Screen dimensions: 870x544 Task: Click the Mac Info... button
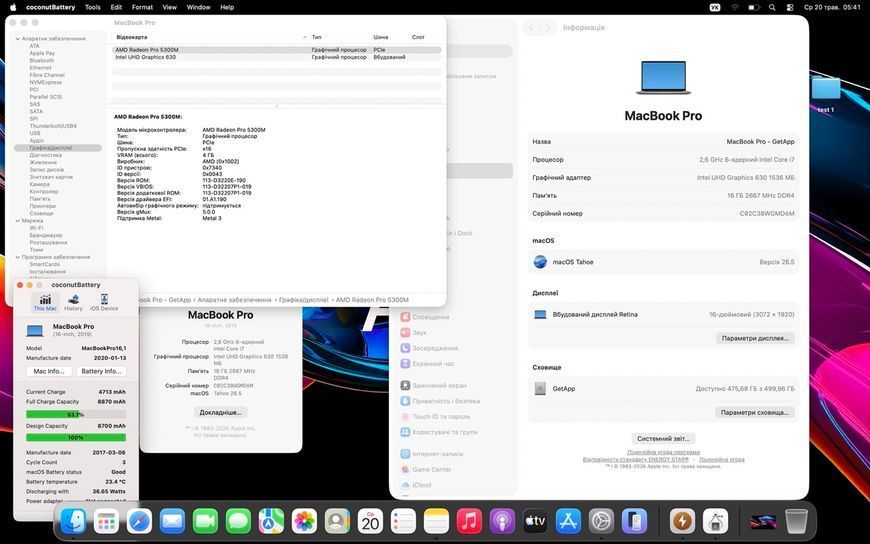tap(49, 371)
